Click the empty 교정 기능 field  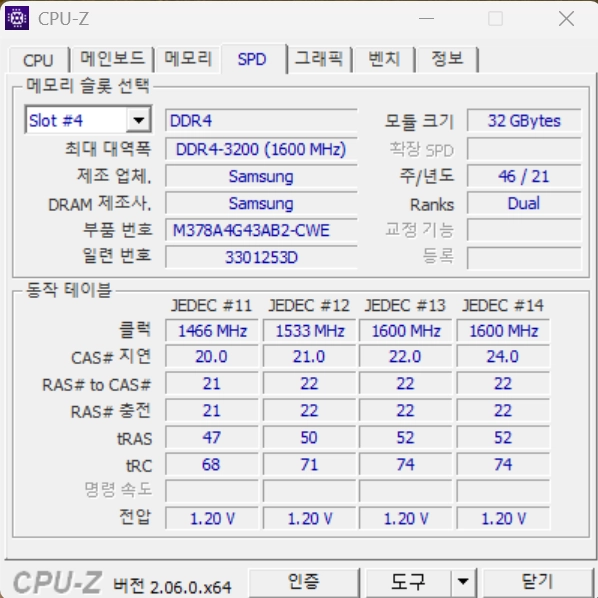click(524, 230)
